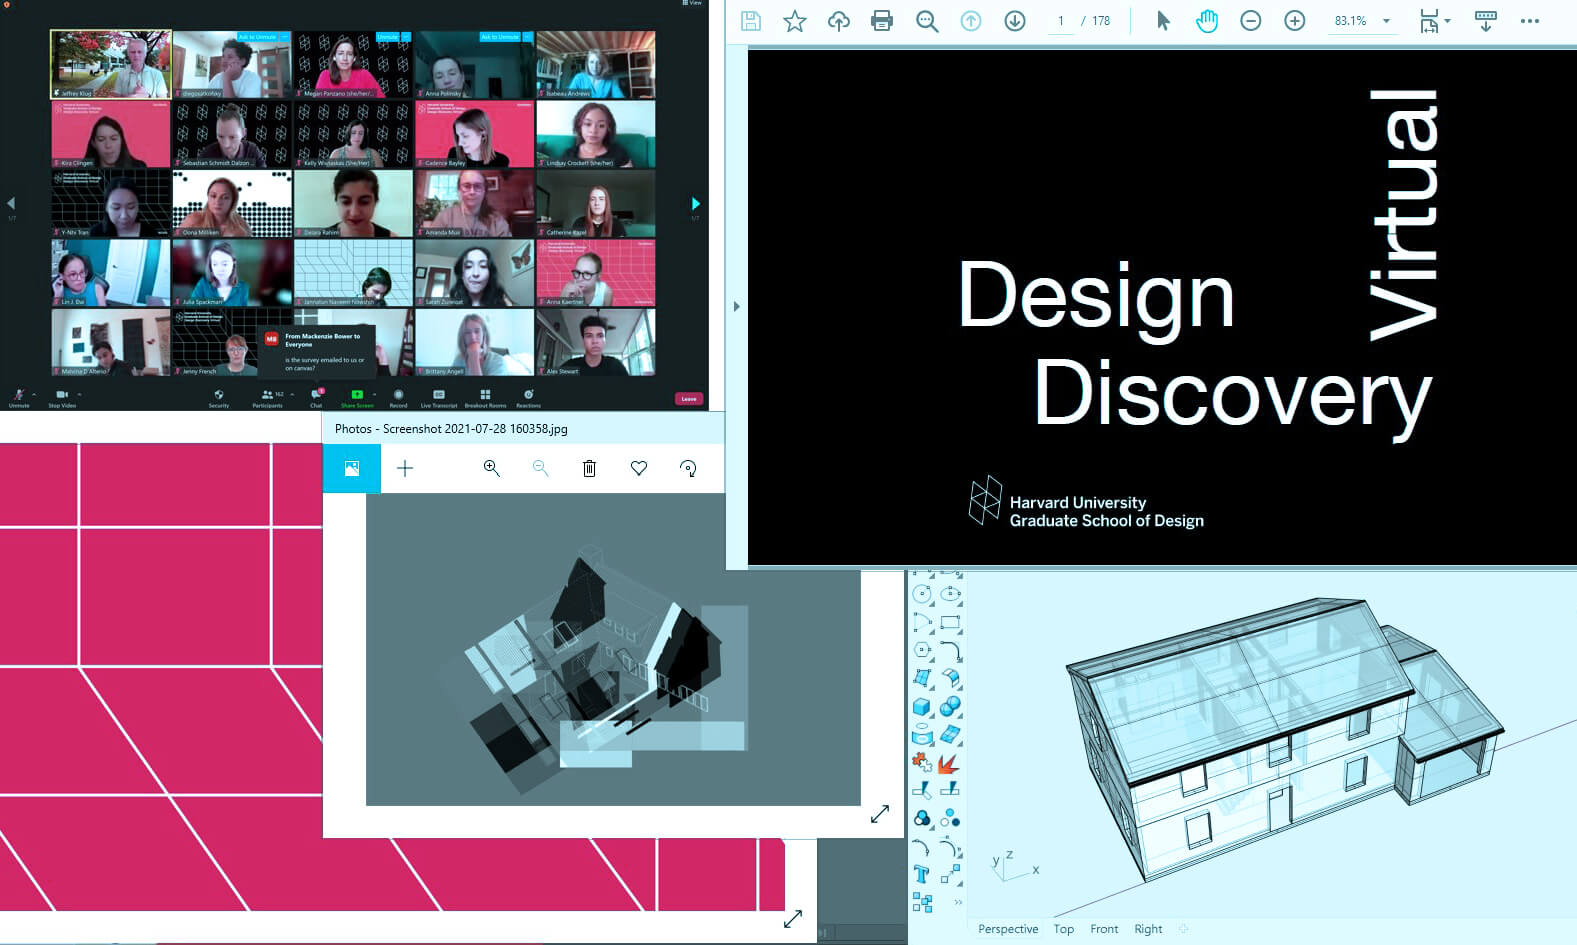Toggle Record in the Zoom meeting
Screen dimensions: 1577x945
click(398, 398)
